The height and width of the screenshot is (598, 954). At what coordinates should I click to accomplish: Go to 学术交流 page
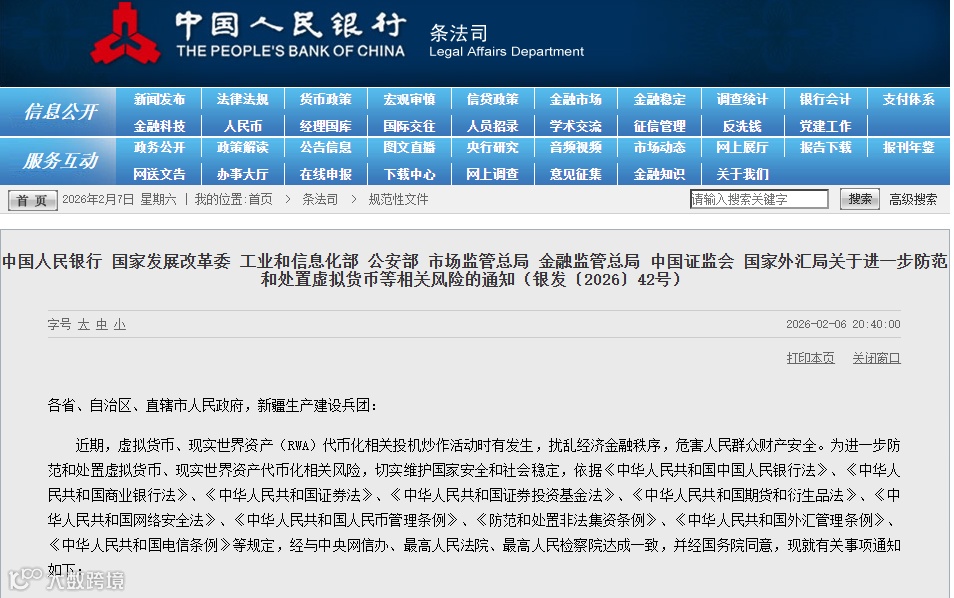(576, 126)
